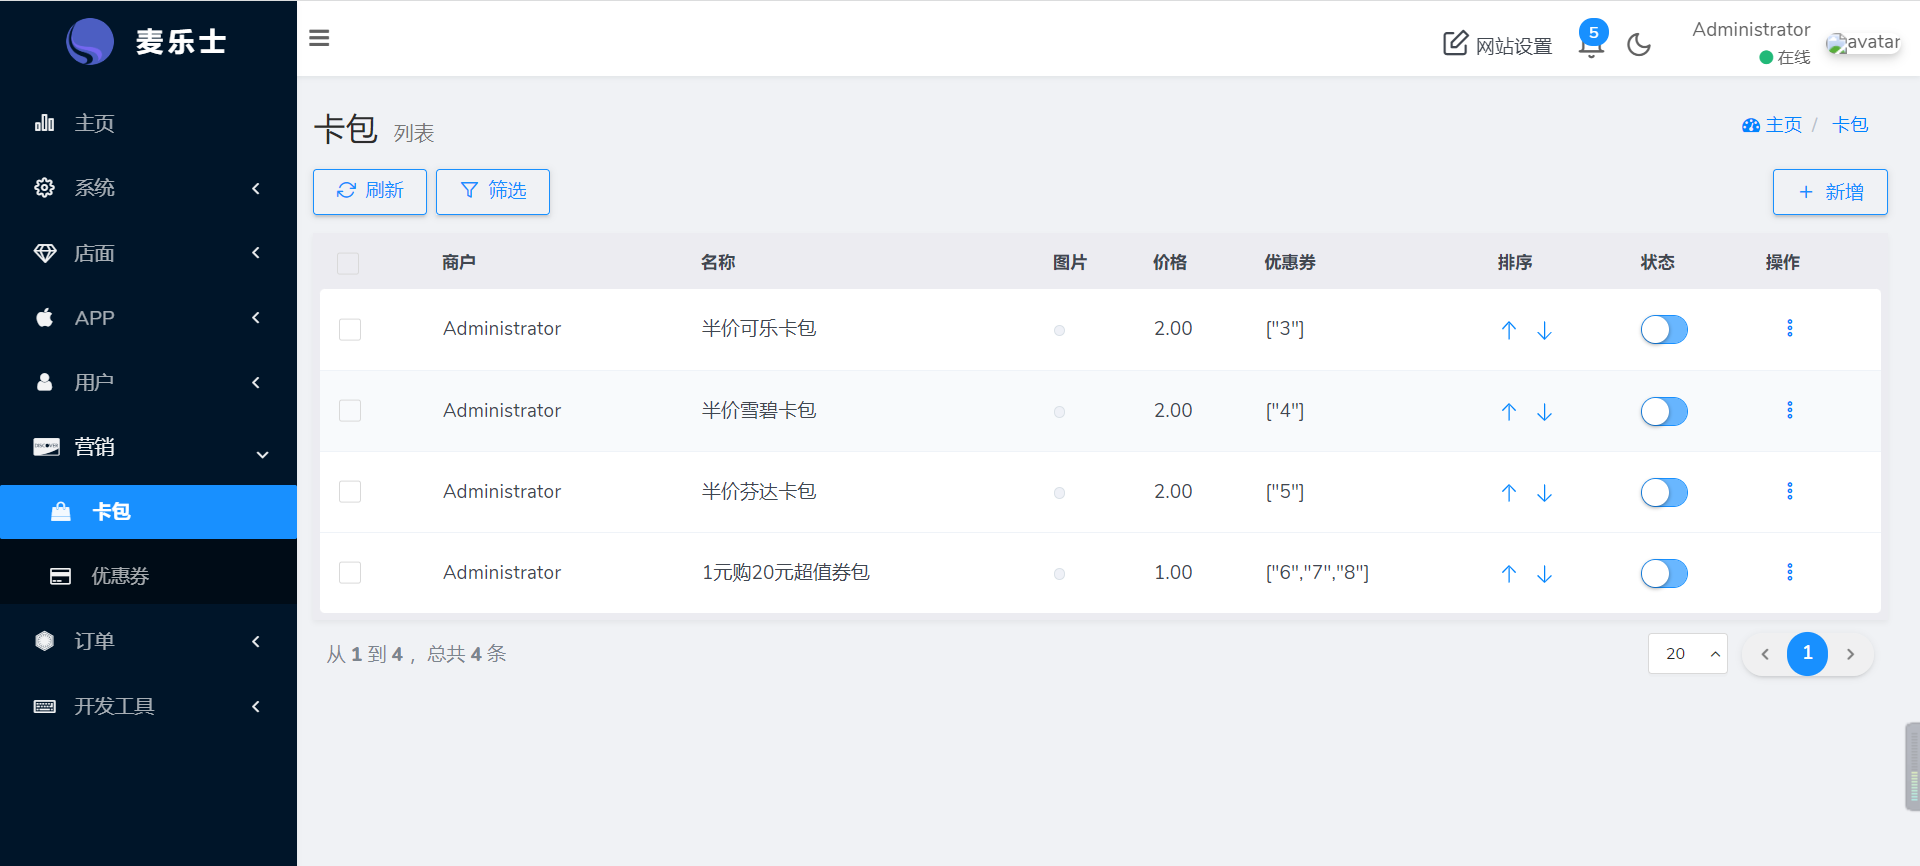This screenshot has width=1920, height=866.
Task: Select 卡包 sidebar submenu item
Action: (148, 512)
